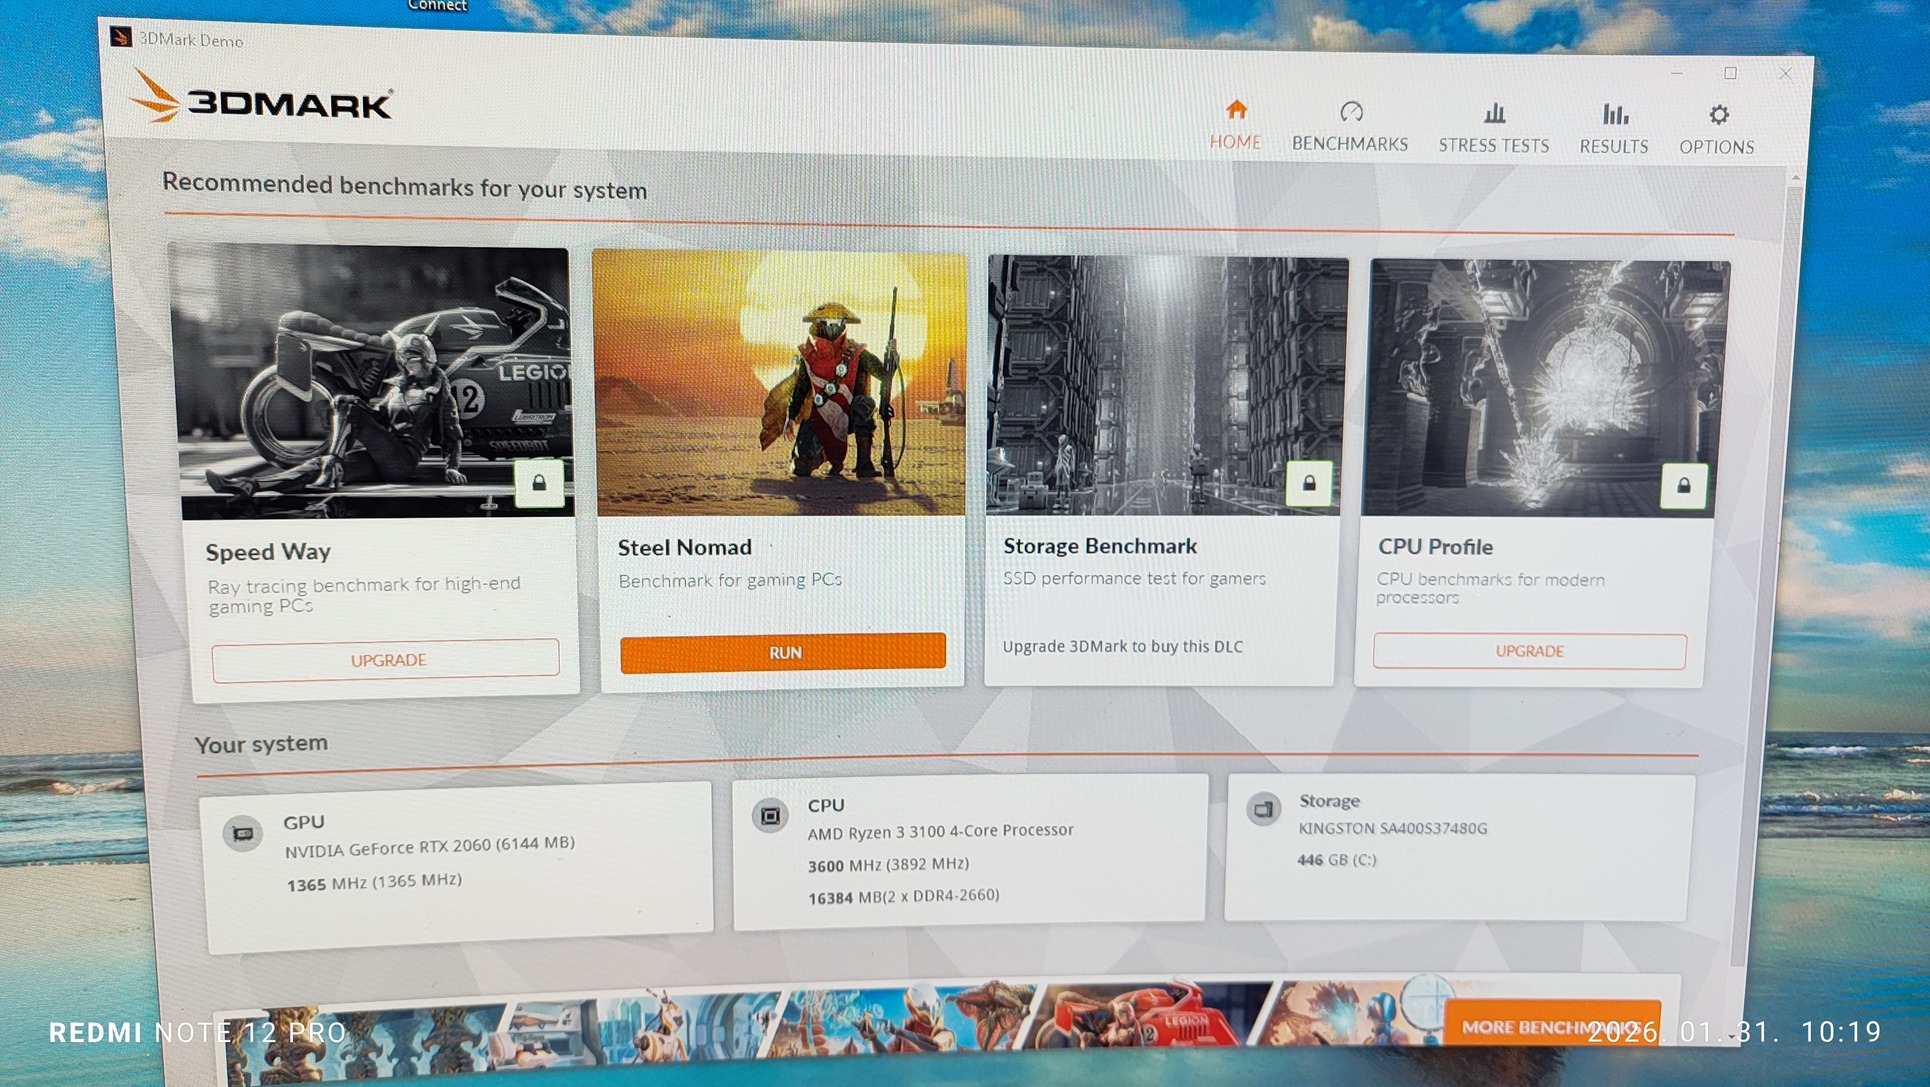Open the Stress Tests chart icon
The image size is (1930, 1087).
pyautogui.click(x=1494, y=113)
